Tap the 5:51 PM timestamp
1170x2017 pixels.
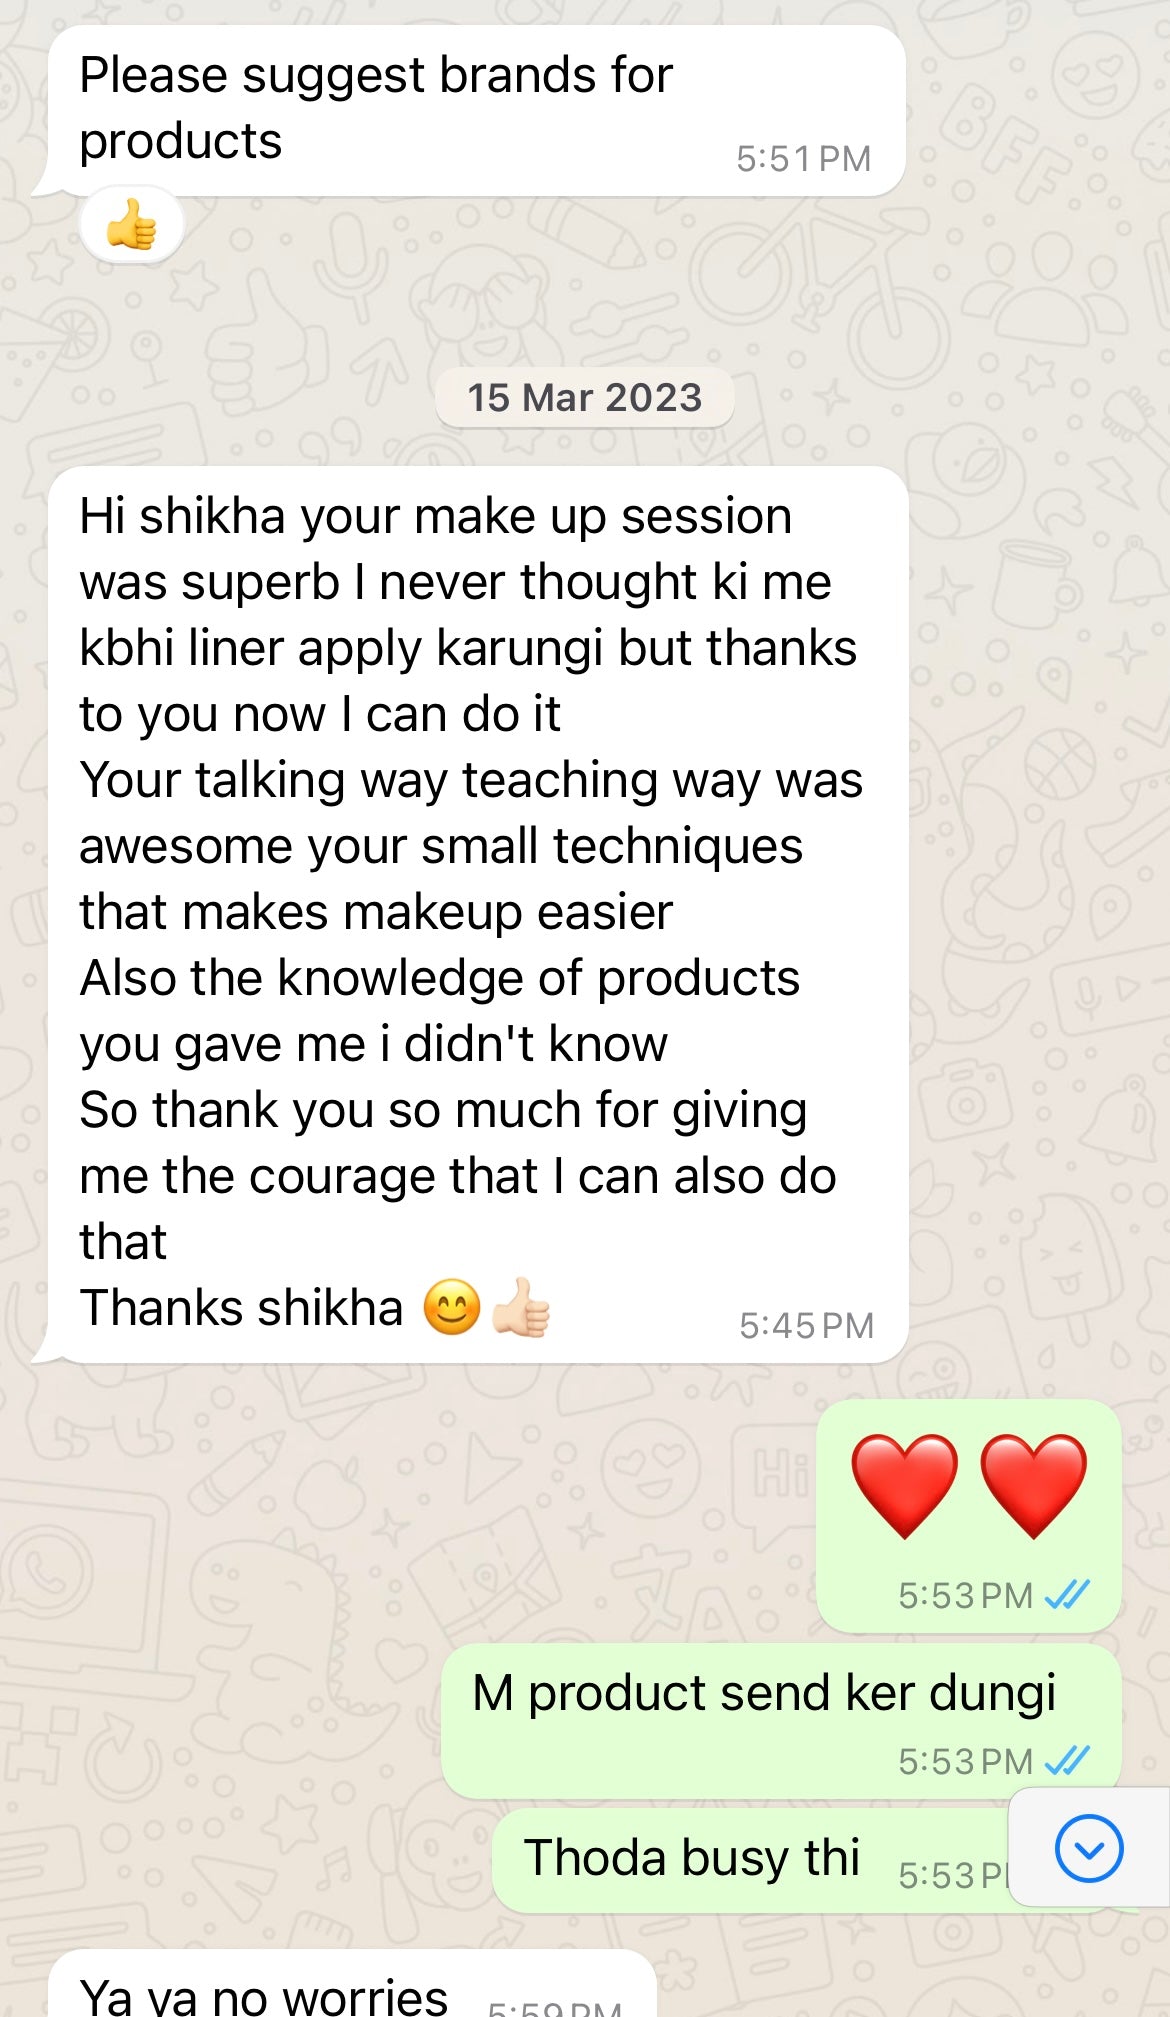pos(804,159)
